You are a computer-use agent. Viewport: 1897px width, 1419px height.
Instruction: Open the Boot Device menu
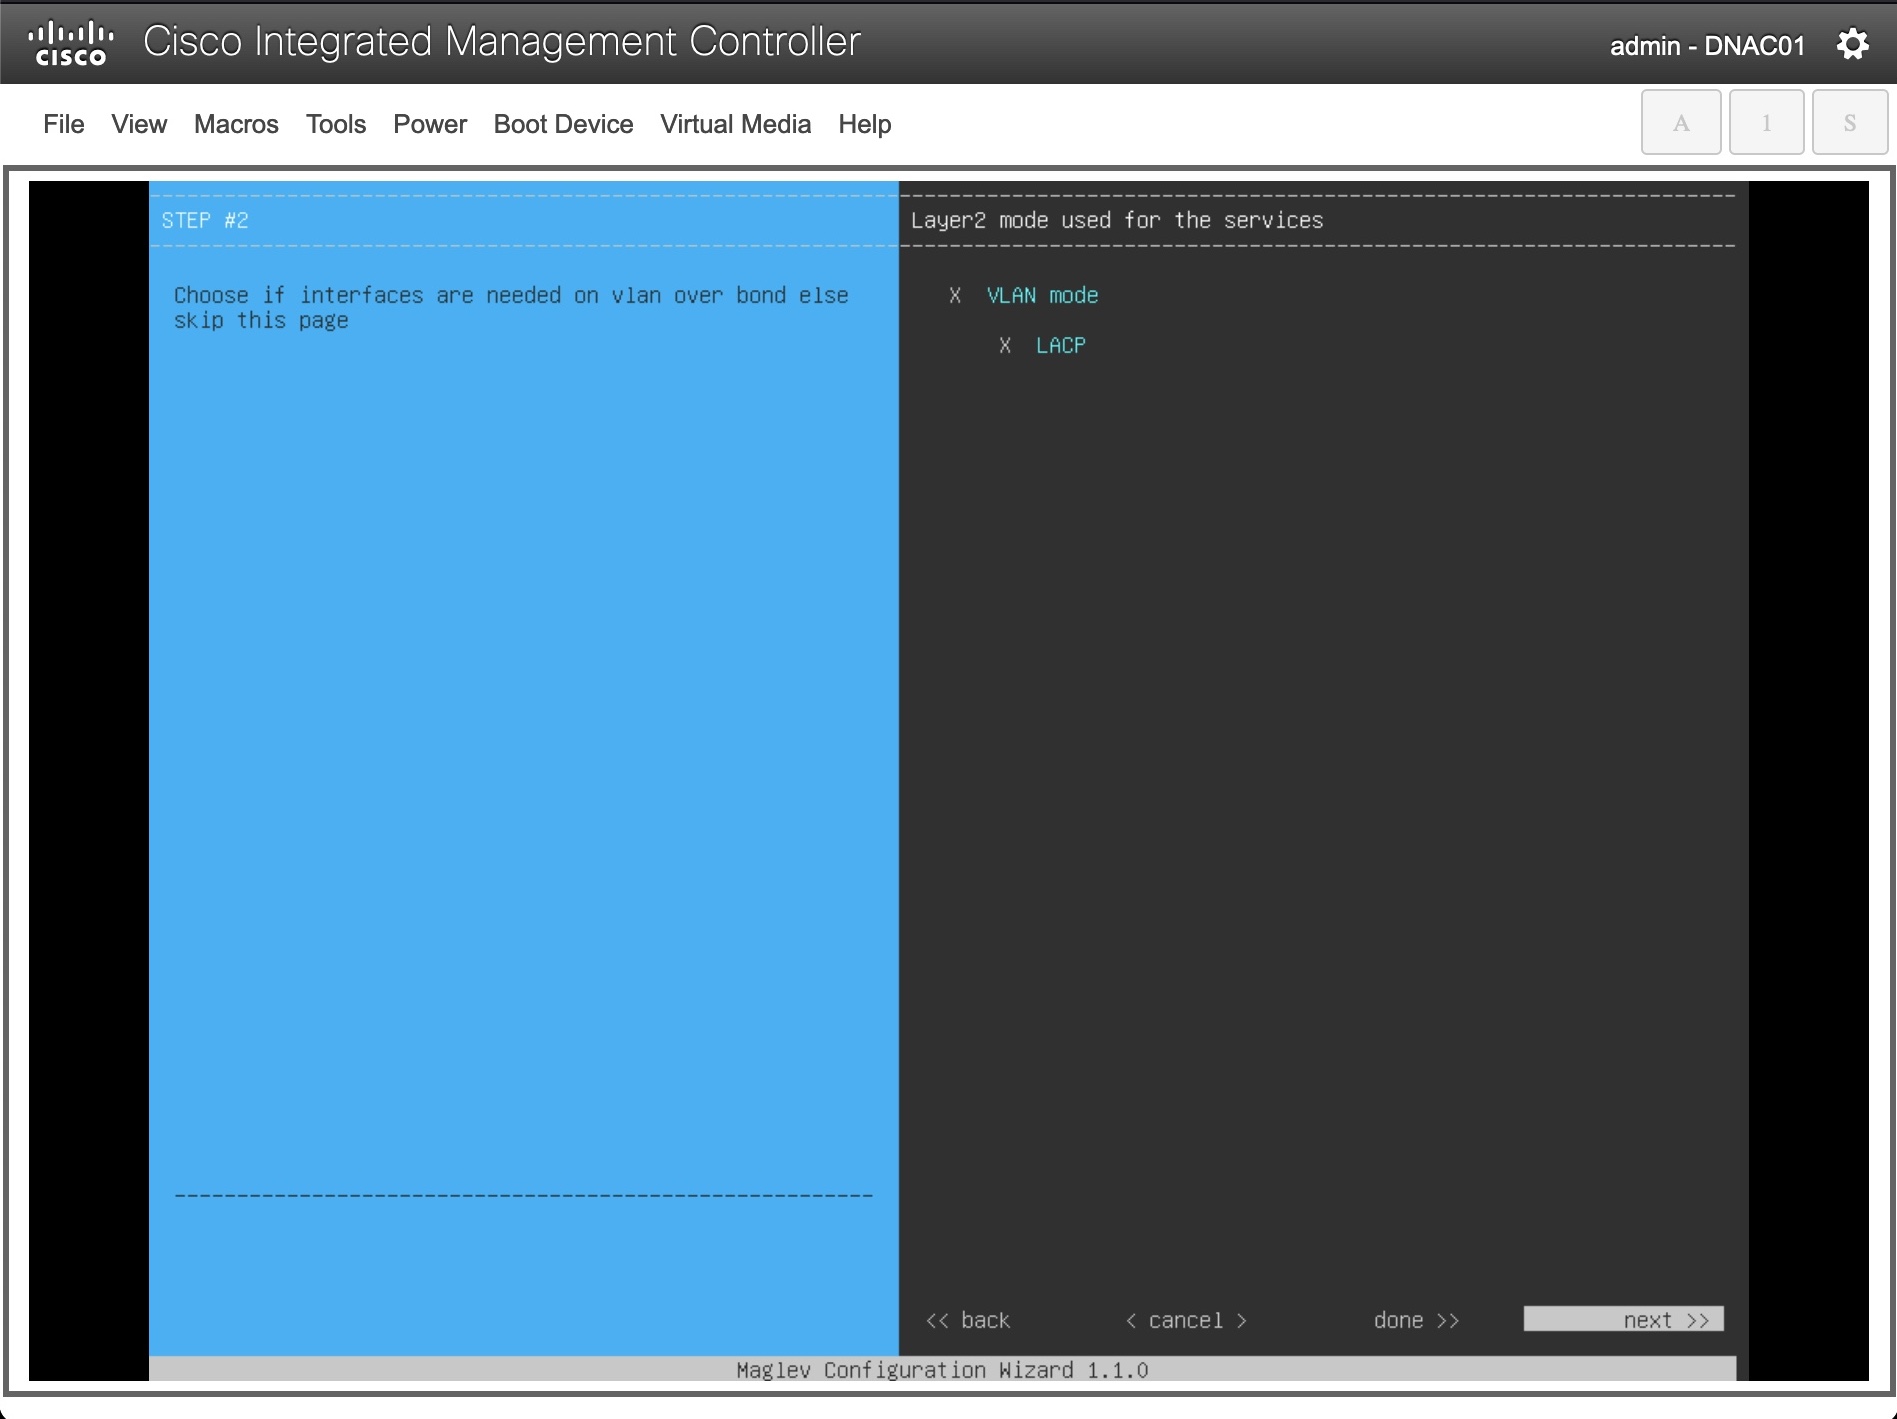pyautogui.click(x=563, y=124)
